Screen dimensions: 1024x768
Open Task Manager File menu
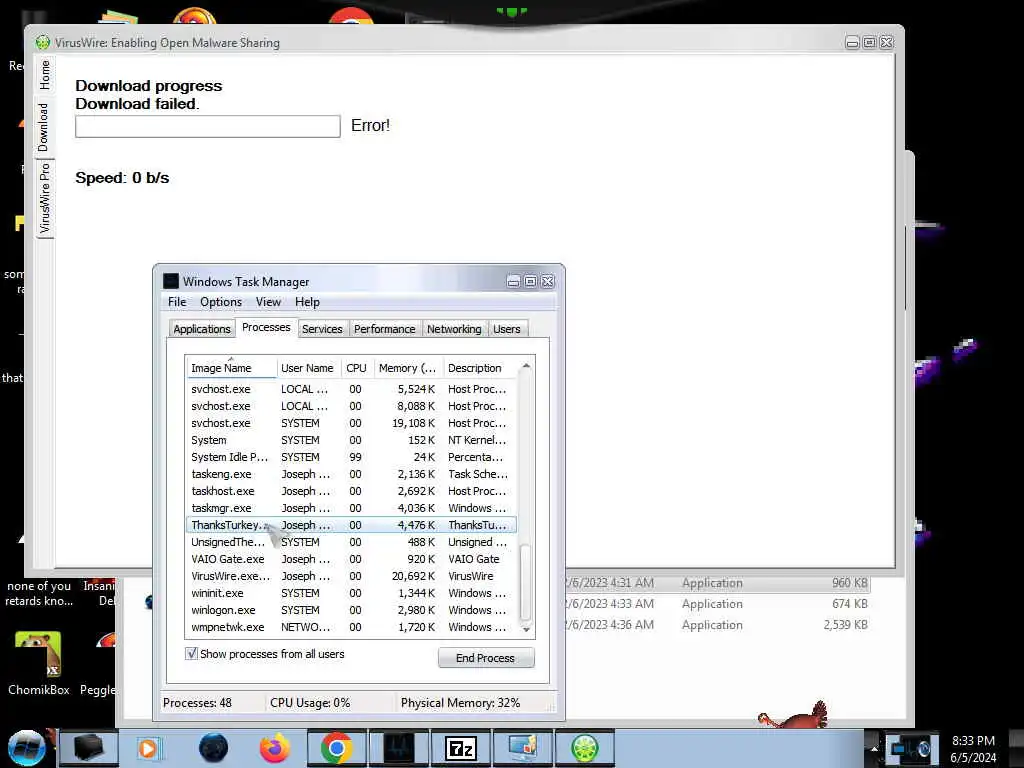(x=177, y=302)
